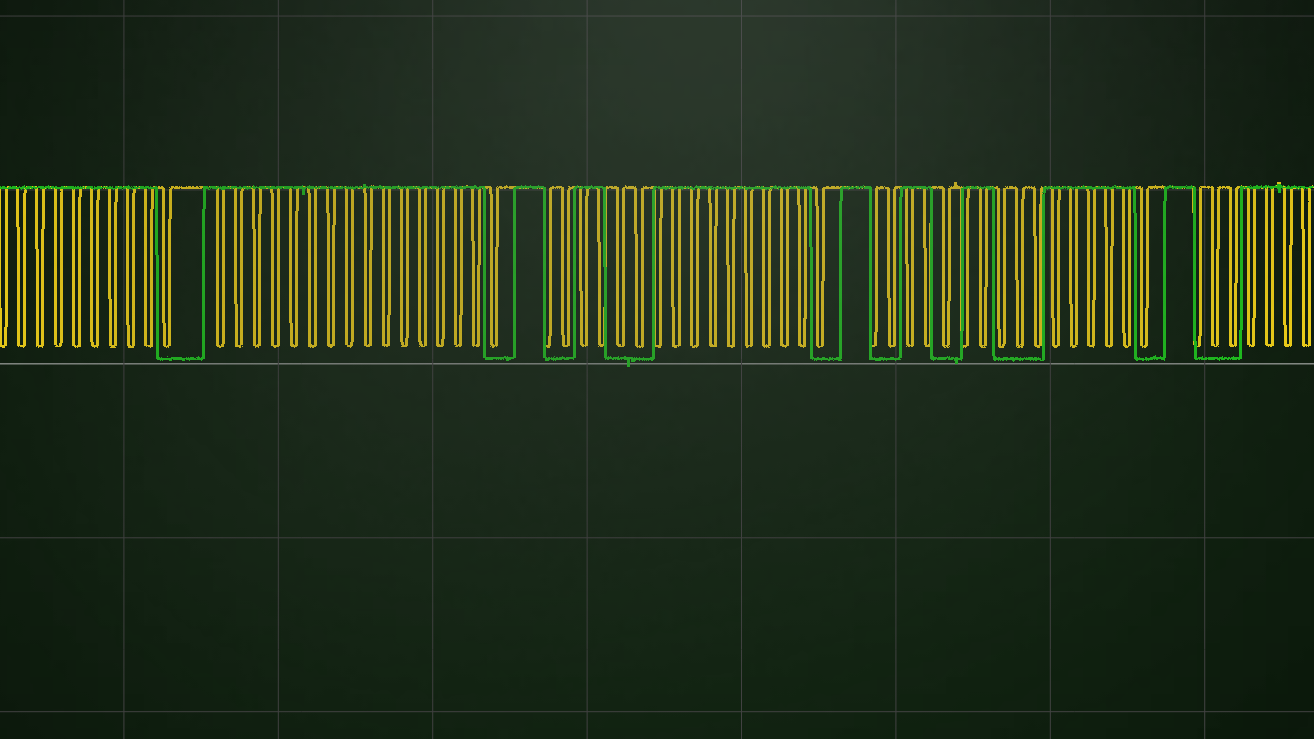Click the seventh green low pulse from left

click(946, 357)
